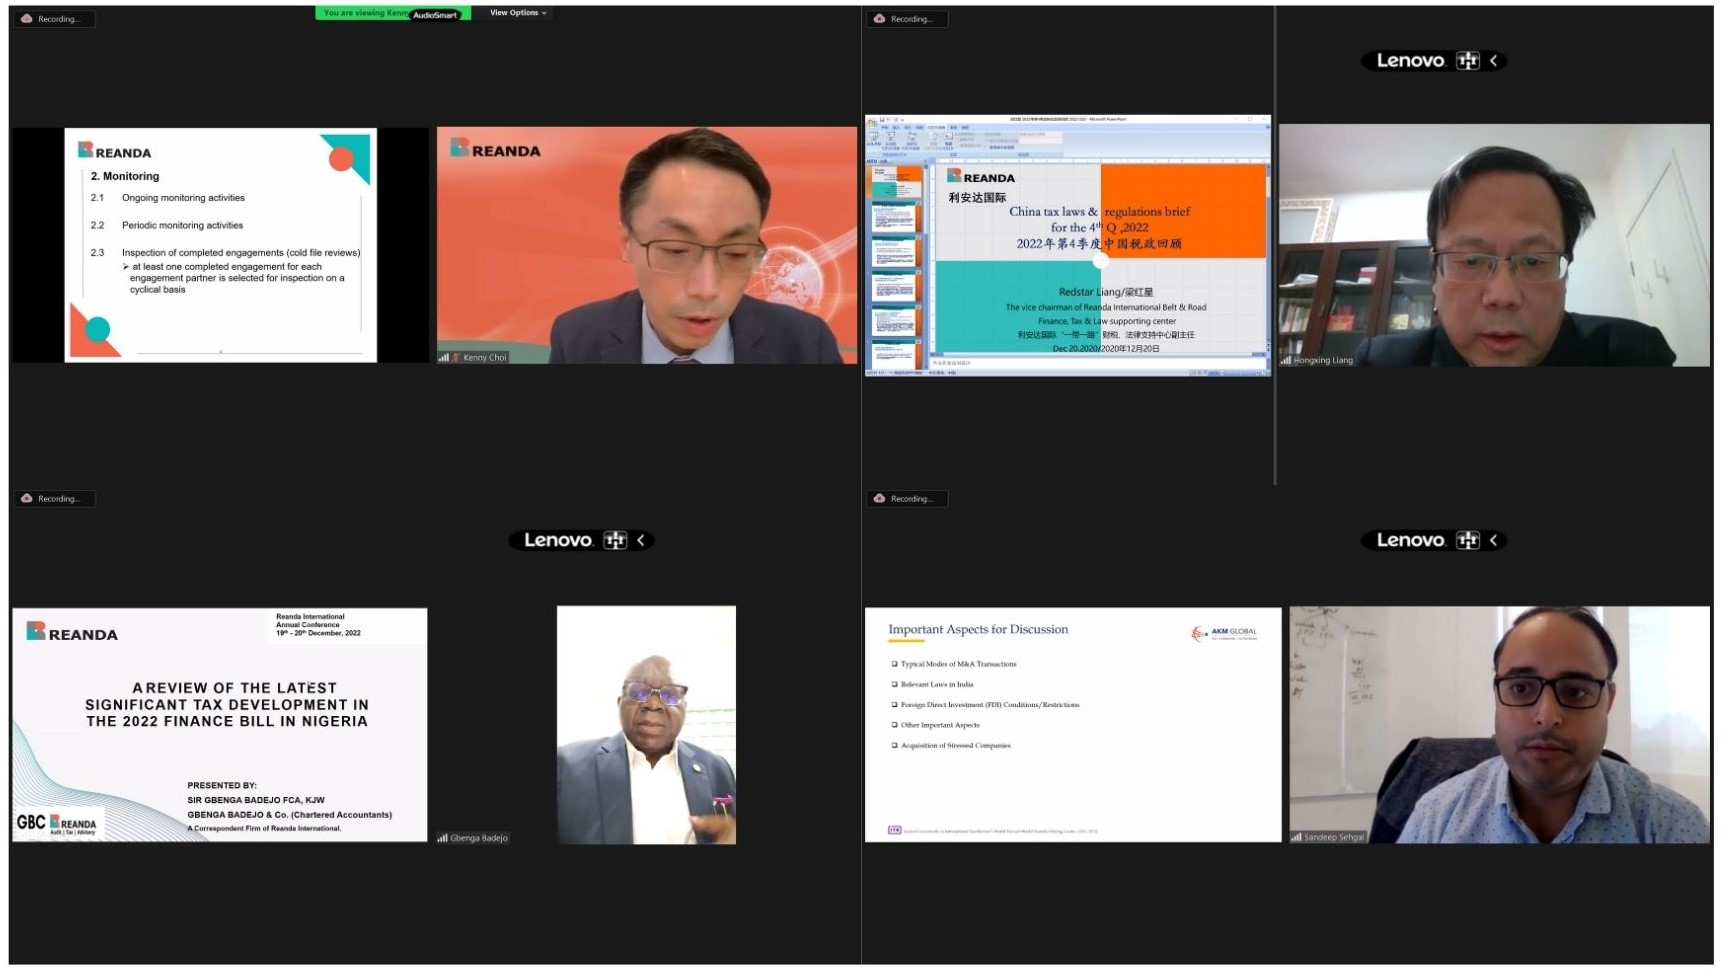The height and width of the screenshot is (971, 1726).
Task: Click the PowerPoint notes field below the slide
Action: tap(1098, 363)
